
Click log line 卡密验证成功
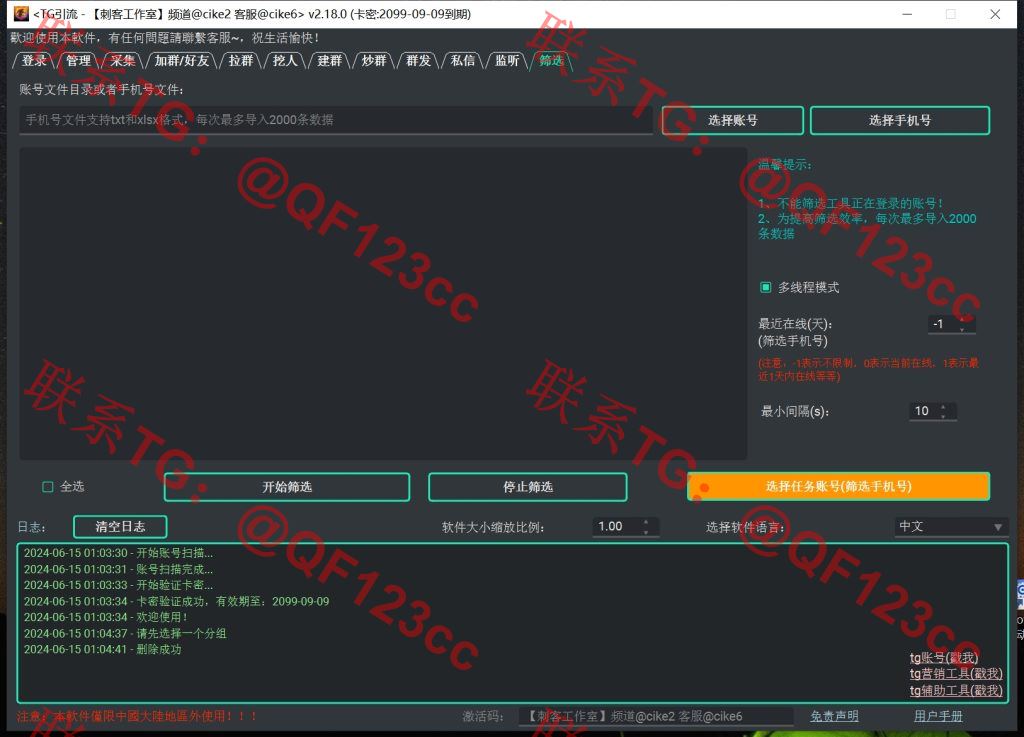pyautogui.click(x=176, y=601)
